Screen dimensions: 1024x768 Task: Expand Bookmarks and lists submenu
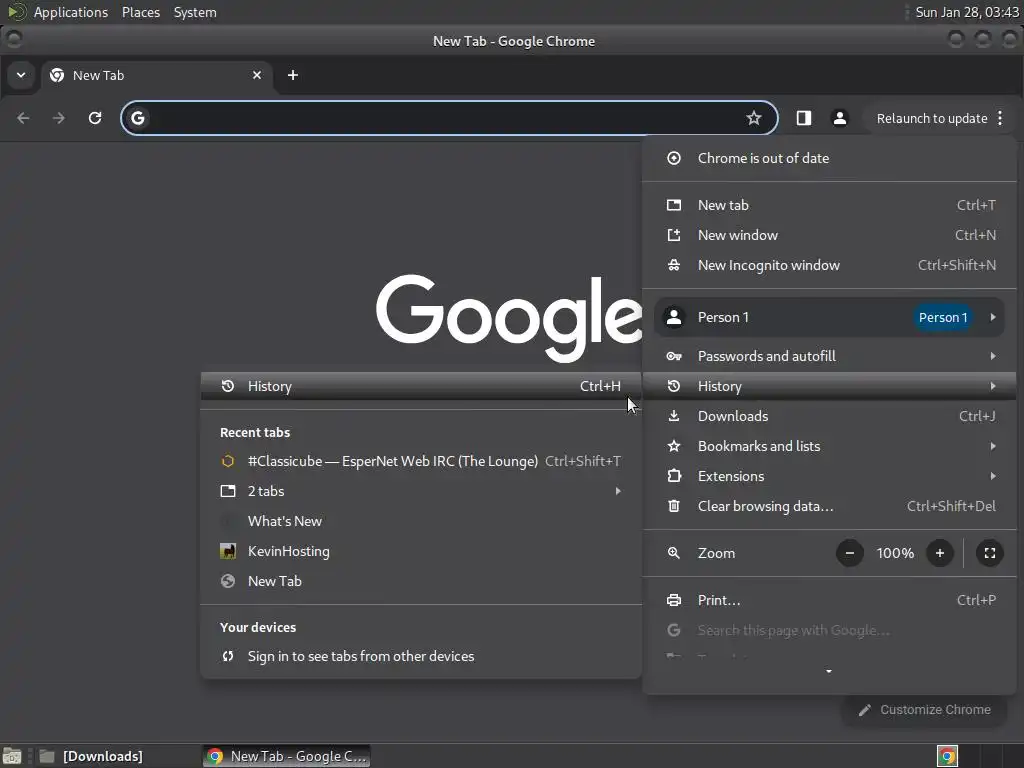[x=829, y=446]
